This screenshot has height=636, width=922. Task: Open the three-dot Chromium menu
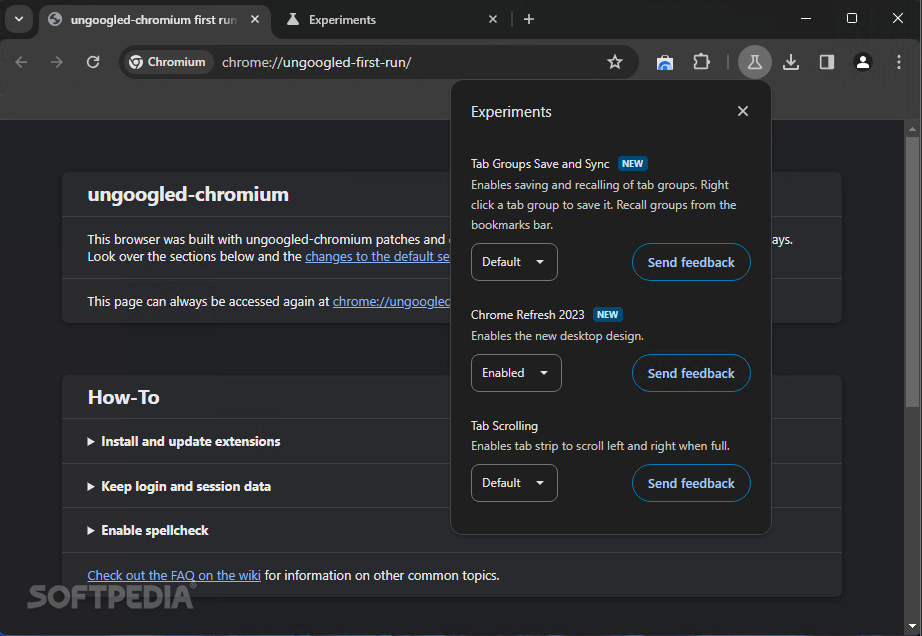tap(898, 62)
